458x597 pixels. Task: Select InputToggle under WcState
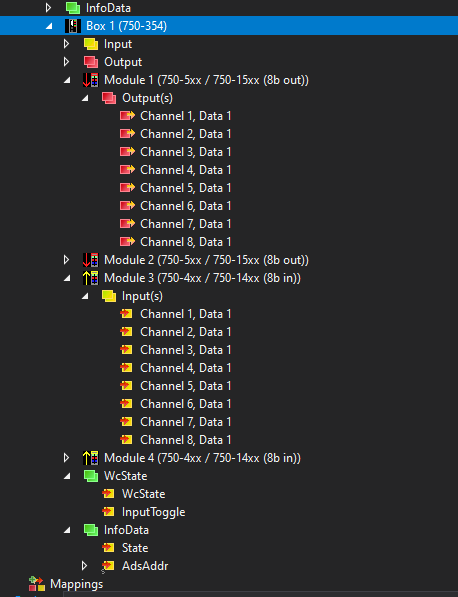153,512
